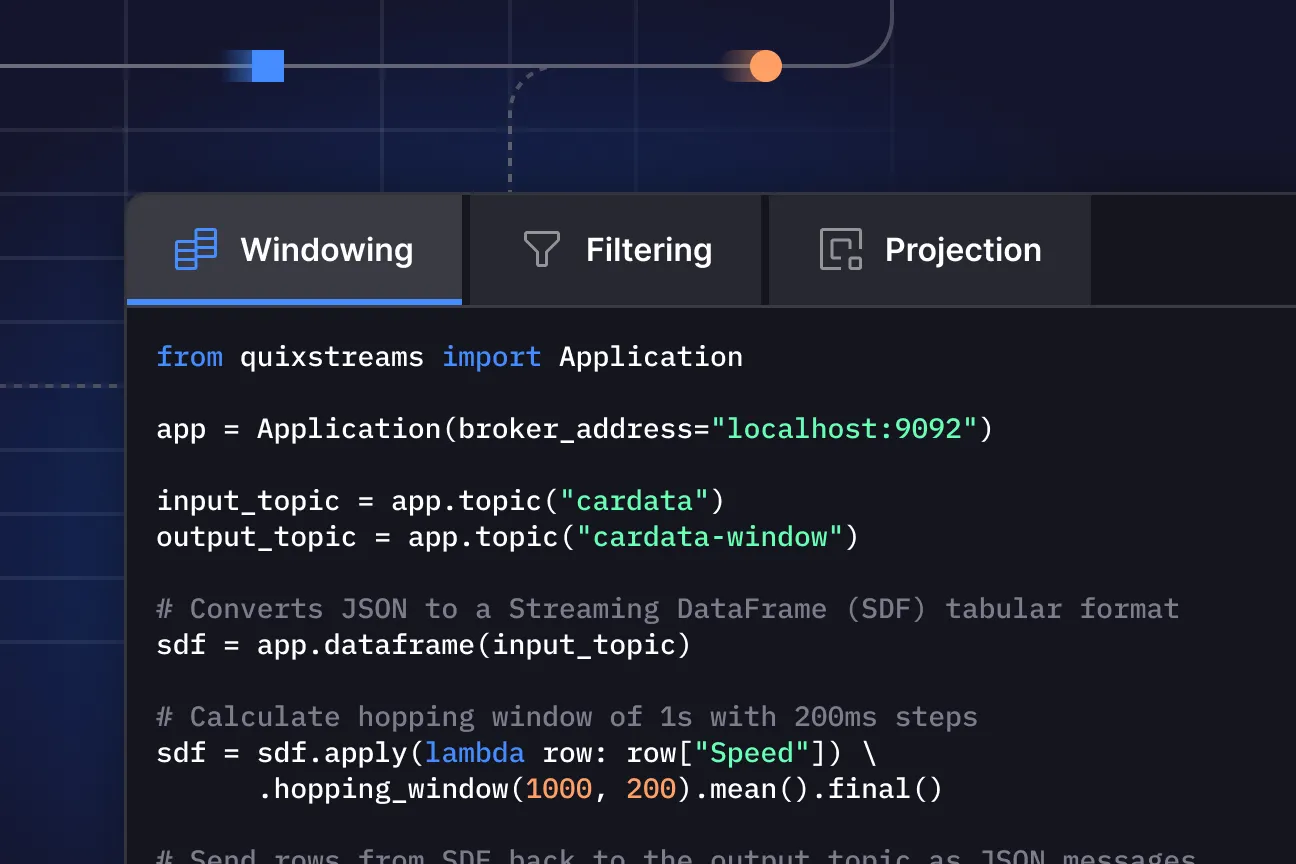Click the funnel icon beside Filtering
Image resolution: width=1296 pixels, height=864 pixels.
click(x=541, y=249)
